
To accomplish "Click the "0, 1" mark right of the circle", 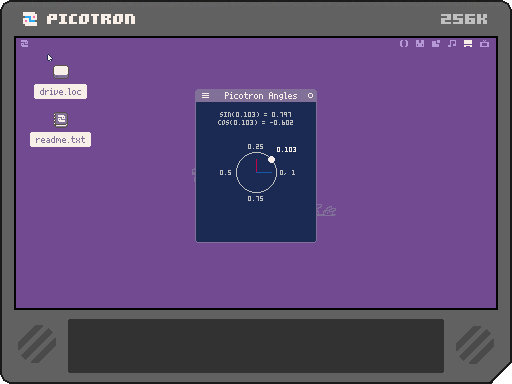I will (x=287, y=173).
